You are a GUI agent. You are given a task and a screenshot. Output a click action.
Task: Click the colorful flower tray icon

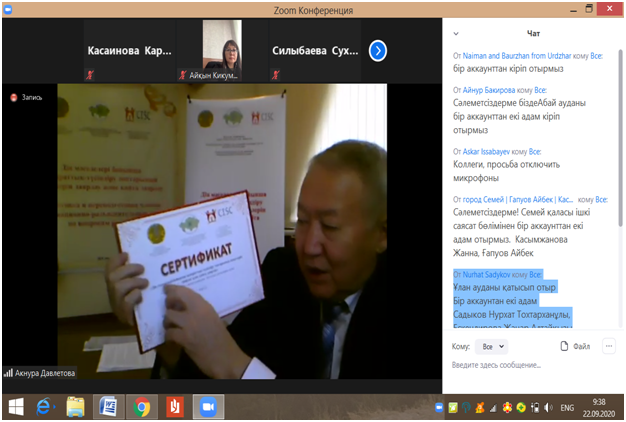(507, 408)
